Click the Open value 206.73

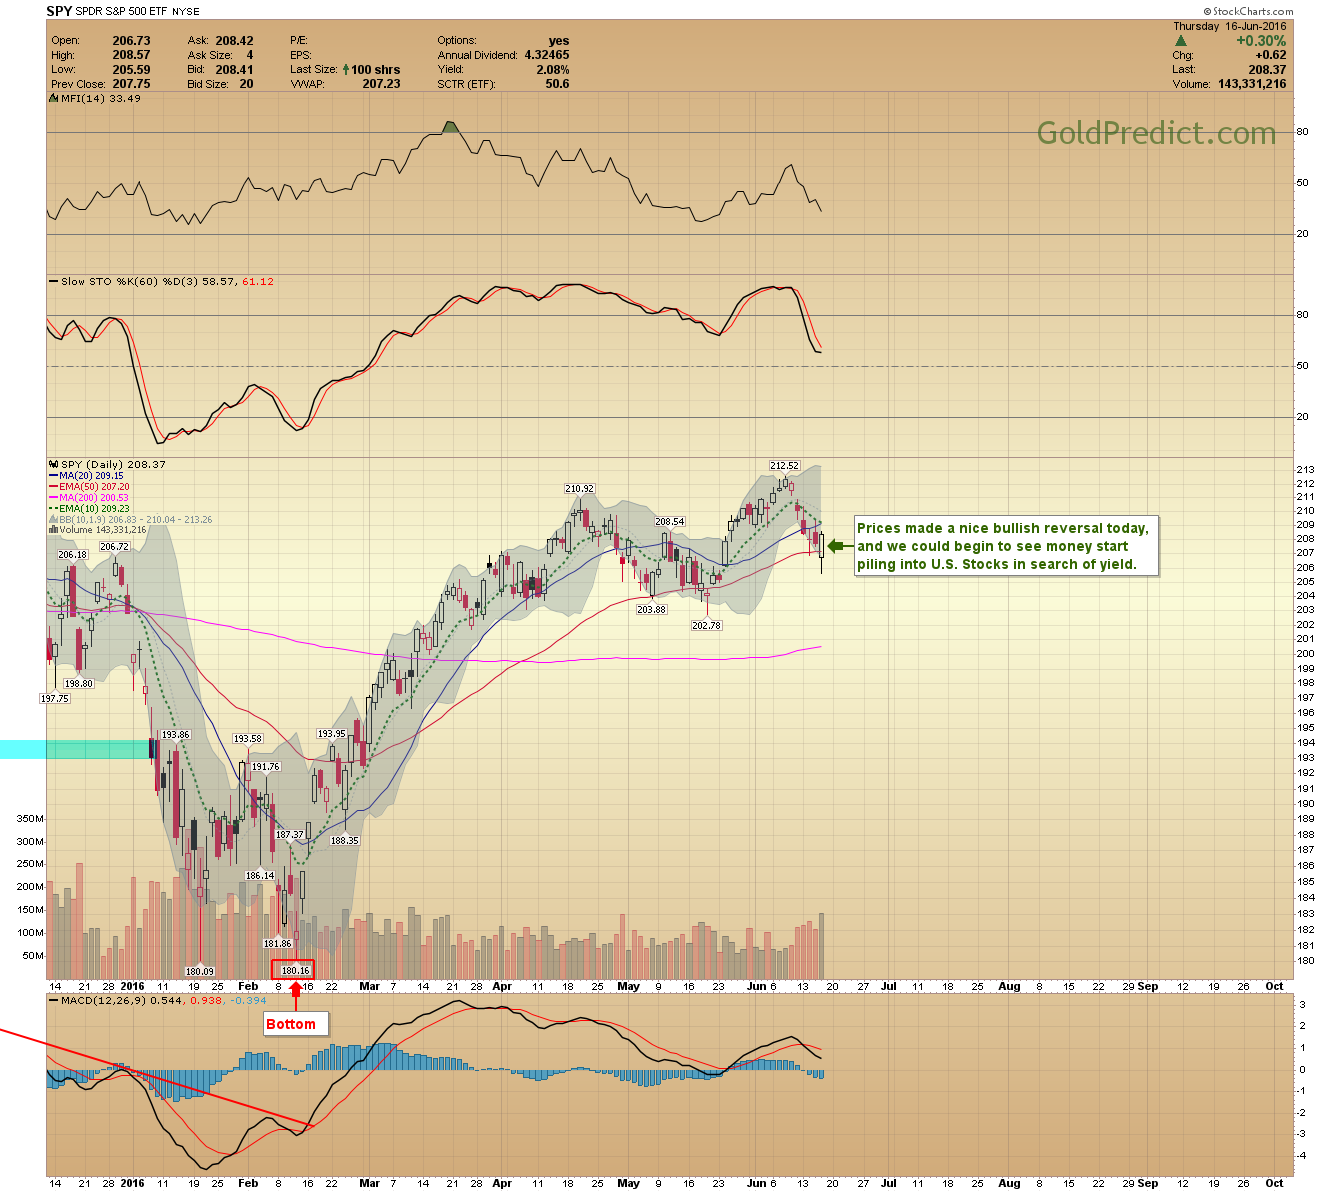pos(131,41)
